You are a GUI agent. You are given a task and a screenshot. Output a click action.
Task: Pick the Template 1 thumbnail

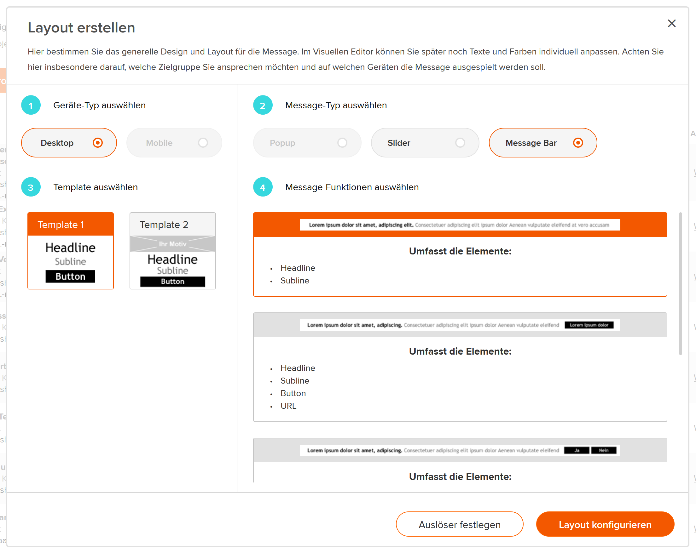click(71, 251)
